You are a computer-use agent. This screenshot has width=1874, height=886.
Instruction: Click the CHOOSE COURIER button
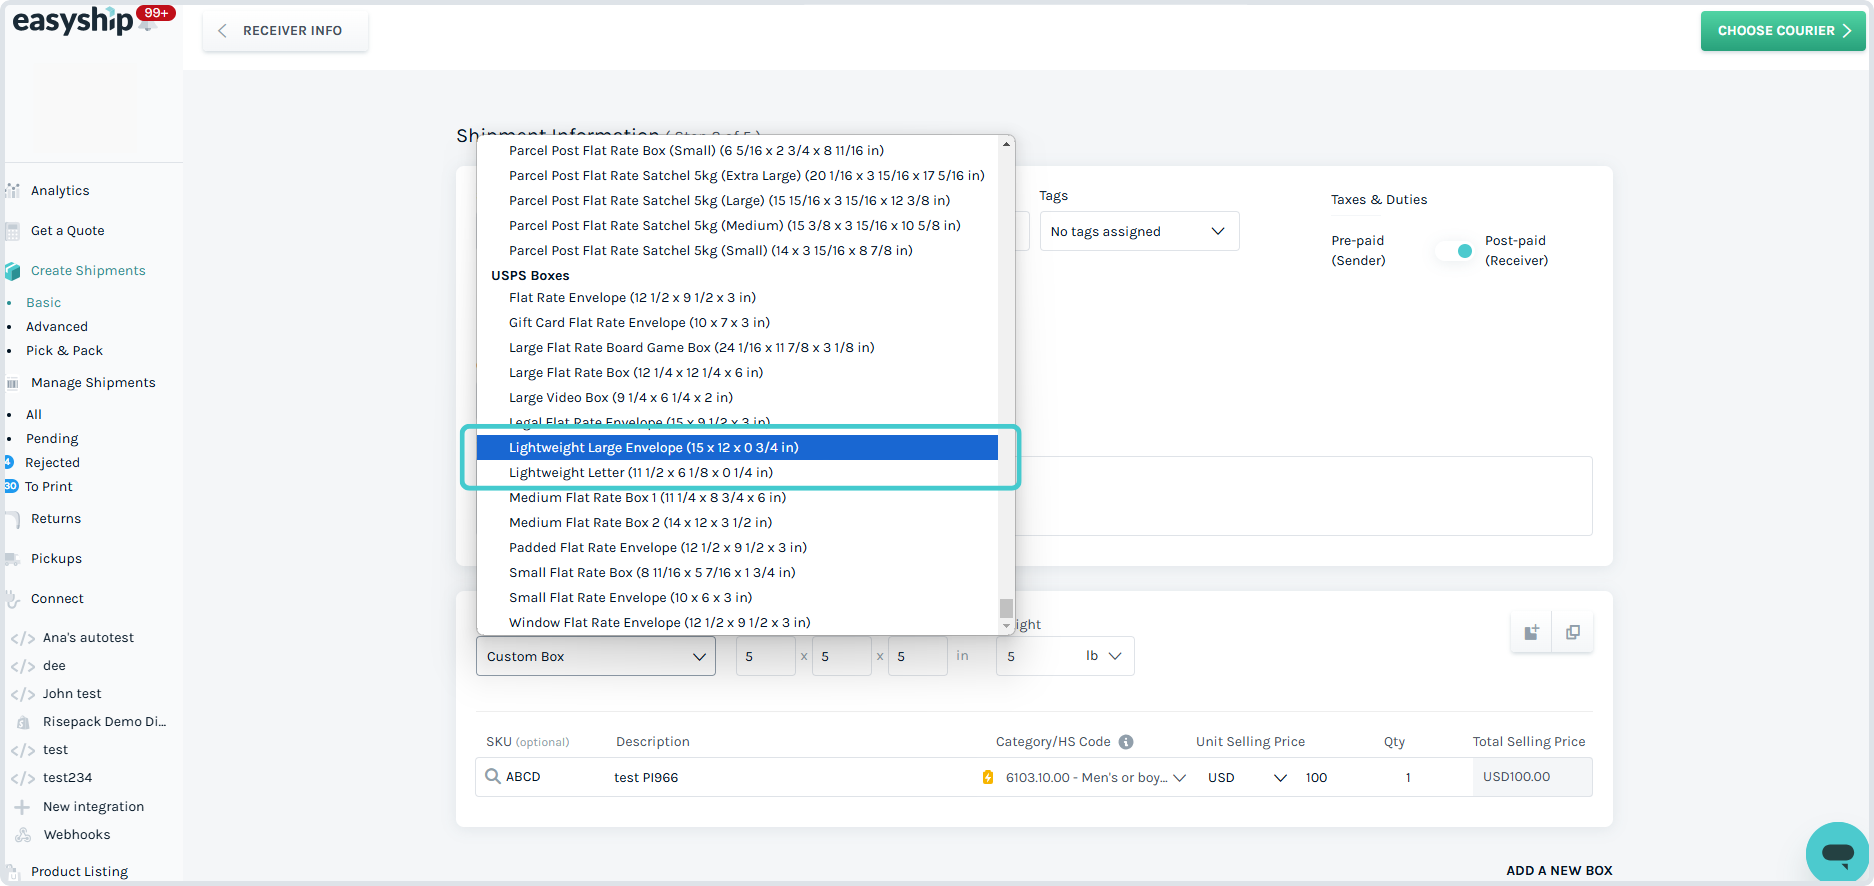[1783, 31]
